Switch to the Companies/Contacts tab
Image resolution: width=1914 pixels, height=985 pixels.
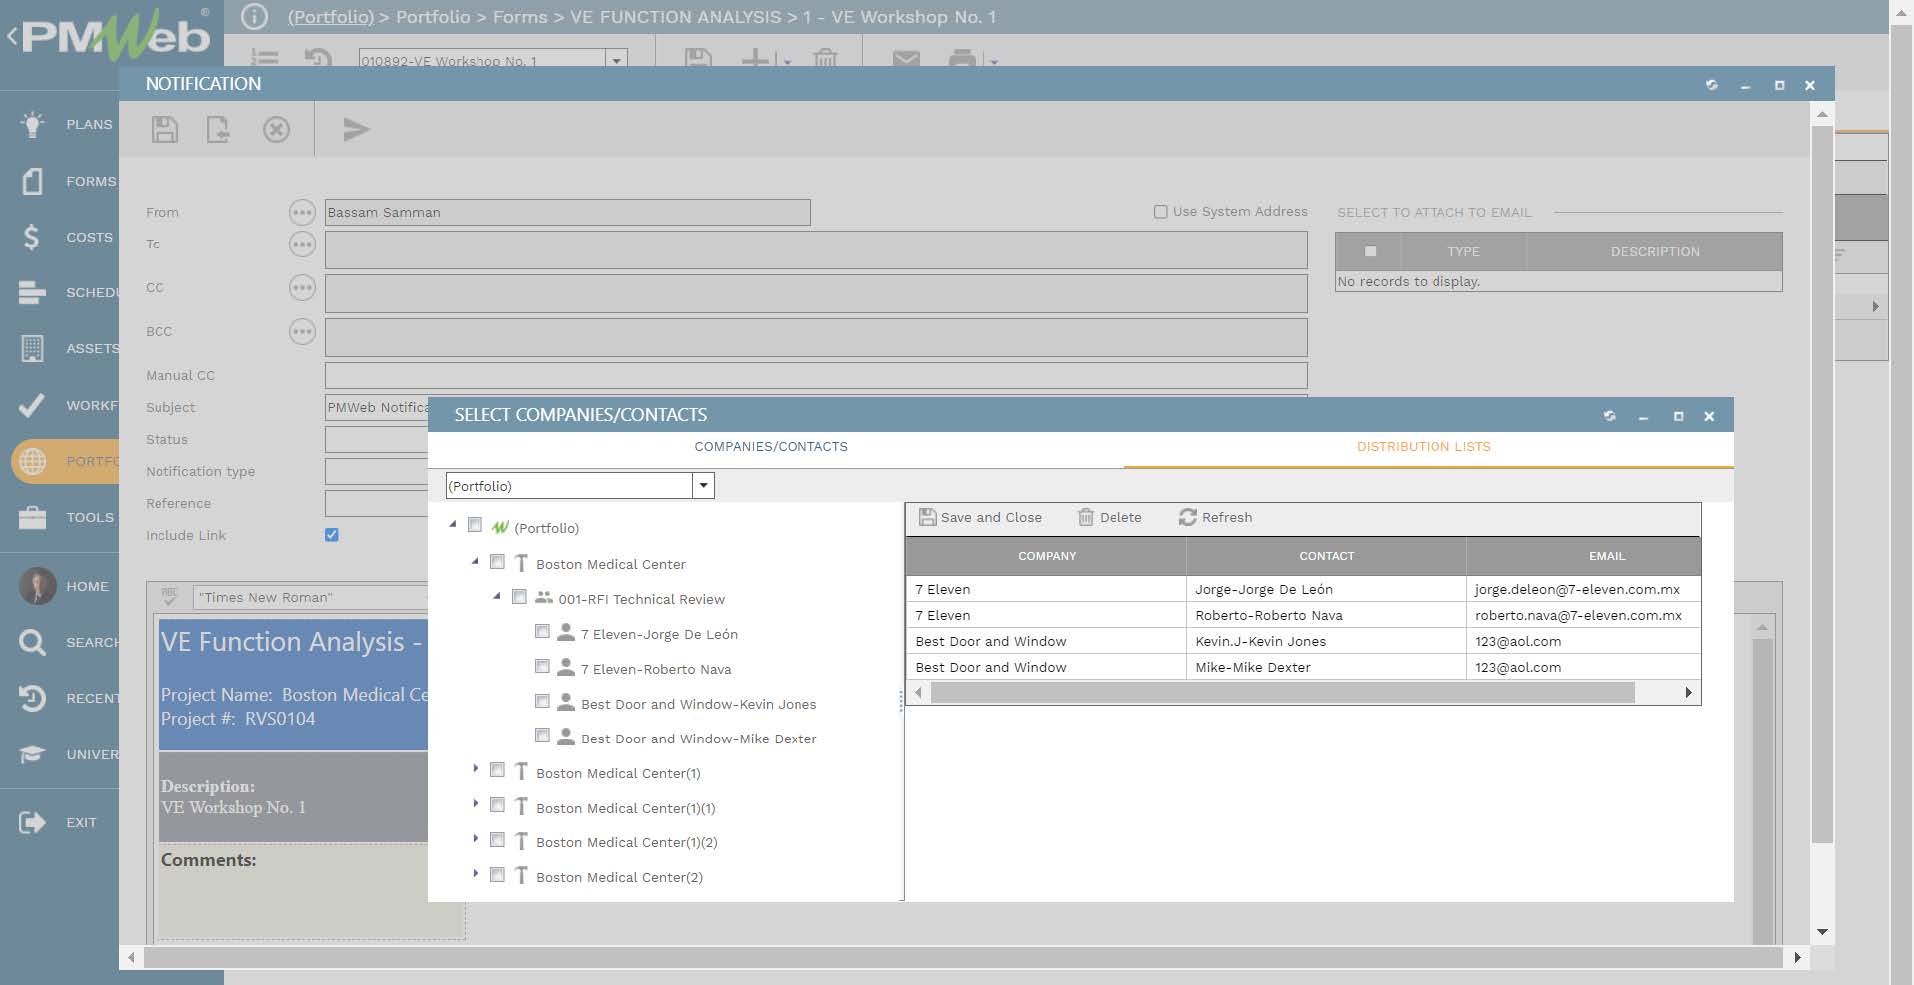[x=771, y=446]
